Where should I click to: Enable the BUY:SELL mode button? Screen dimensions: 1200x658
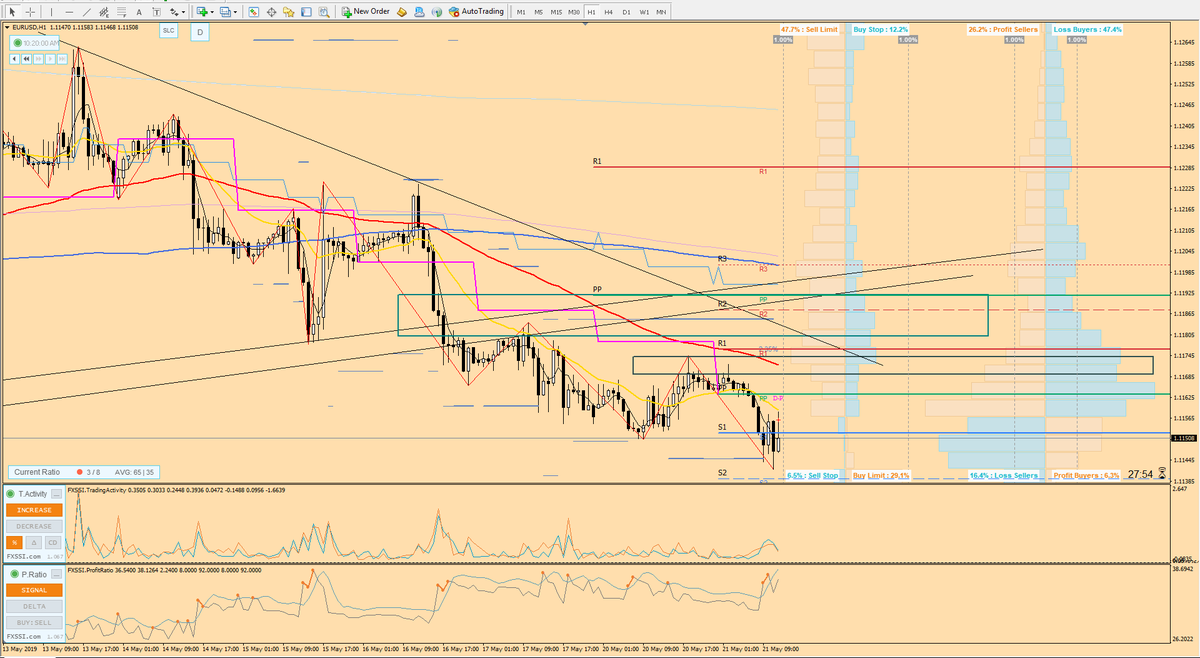point(34,622)
